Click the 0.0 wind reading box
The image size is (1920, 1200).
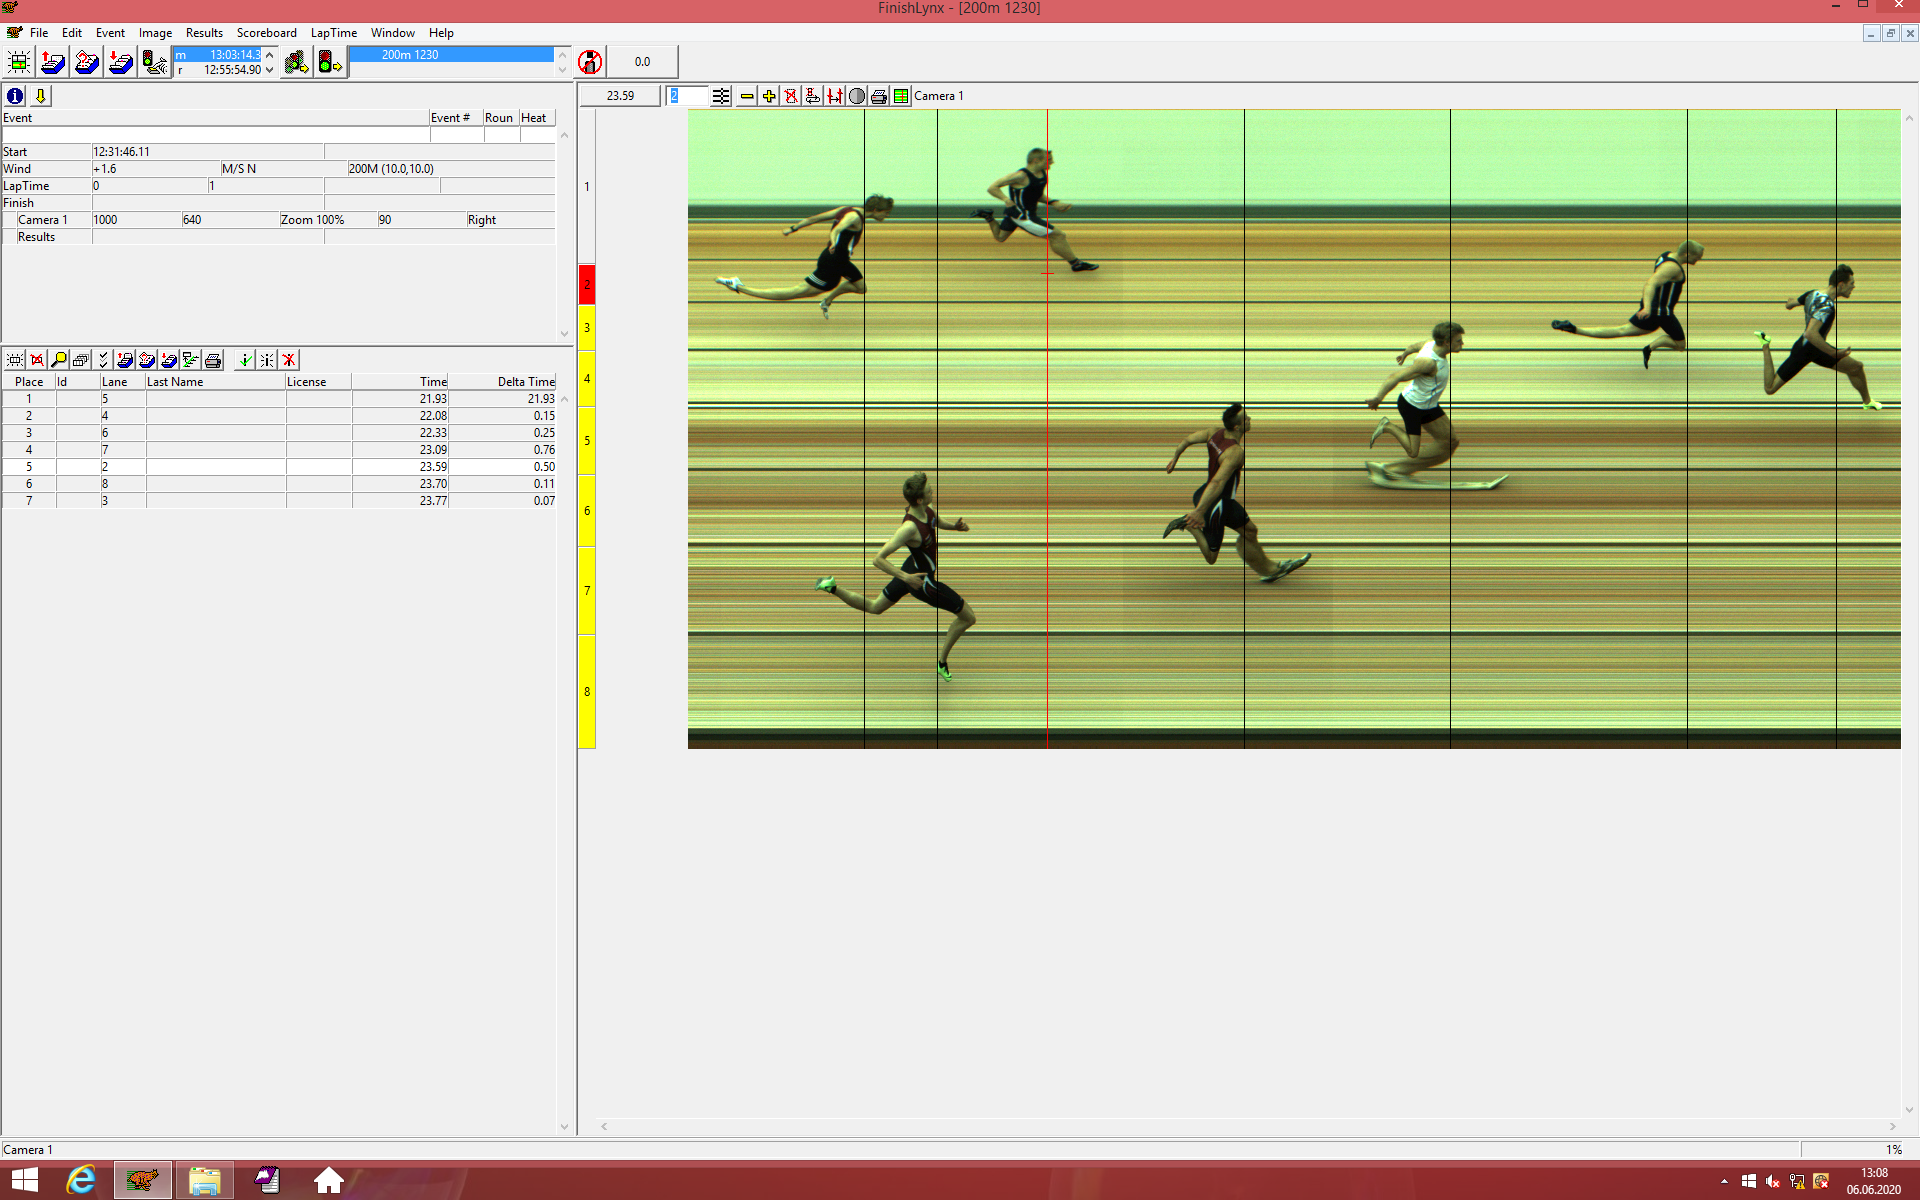[642, 62]
